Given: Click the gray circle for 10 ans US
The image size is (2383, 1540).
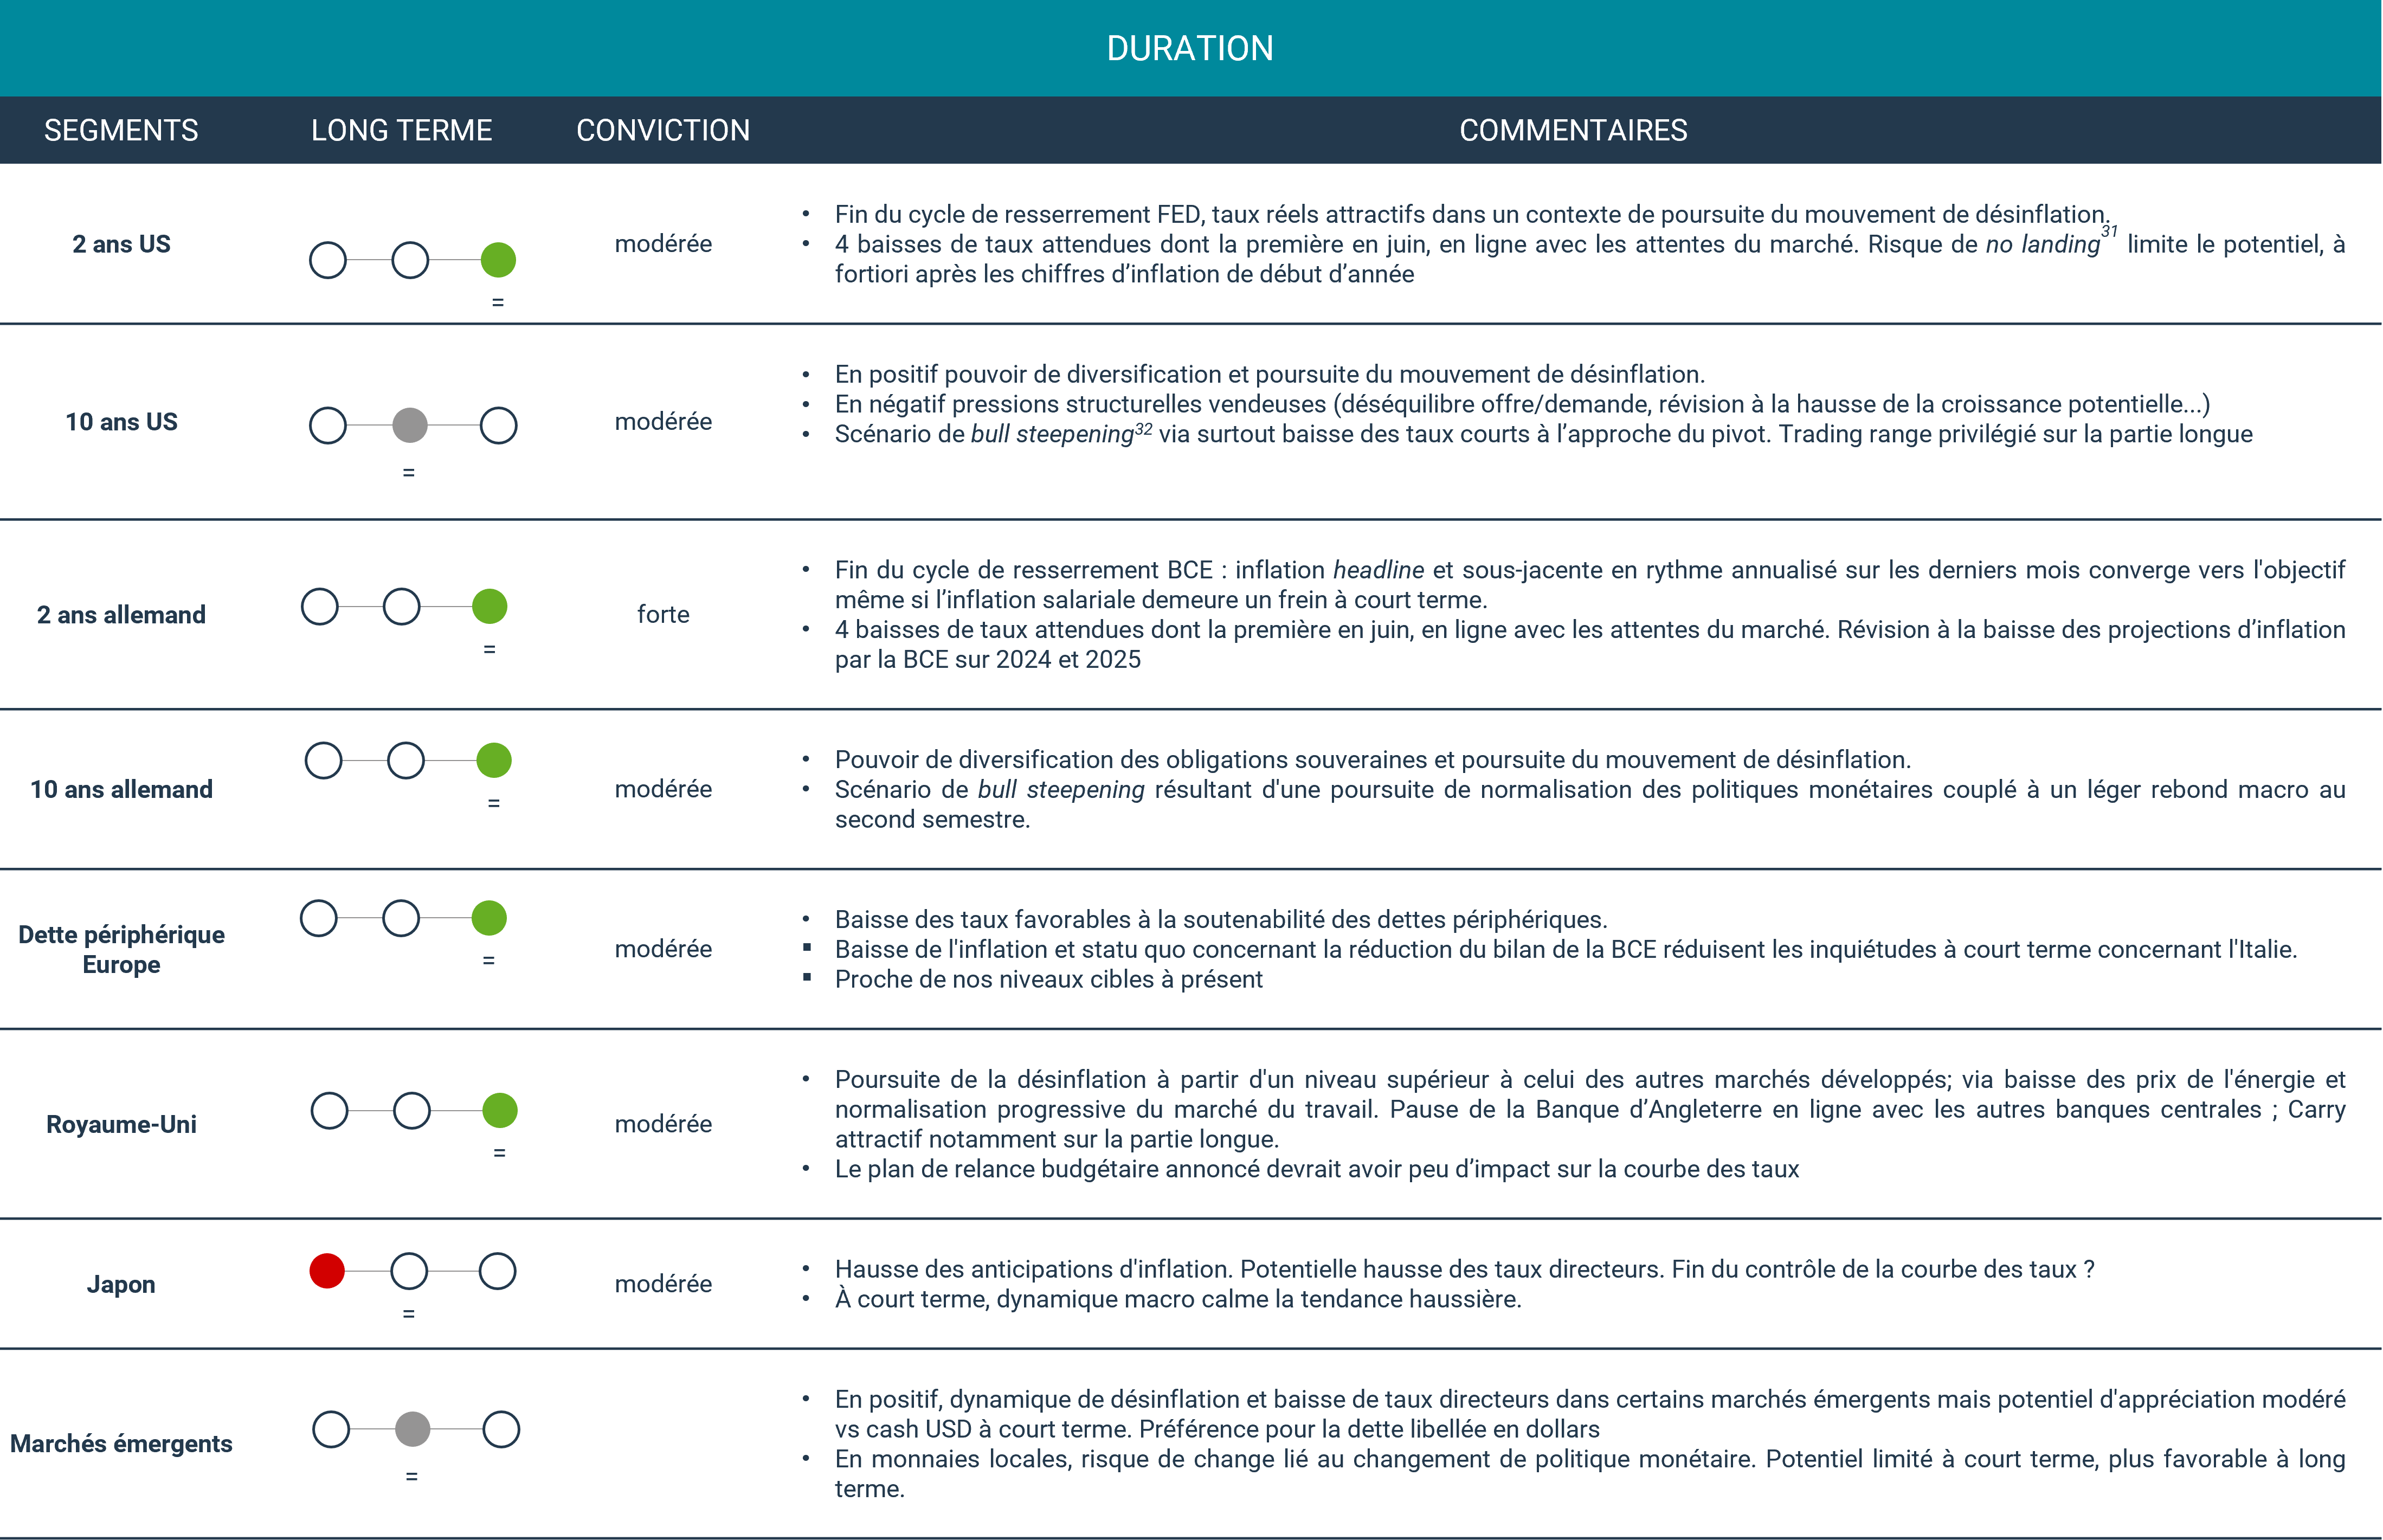Looking at the screenshot, I should click(411, 425).
